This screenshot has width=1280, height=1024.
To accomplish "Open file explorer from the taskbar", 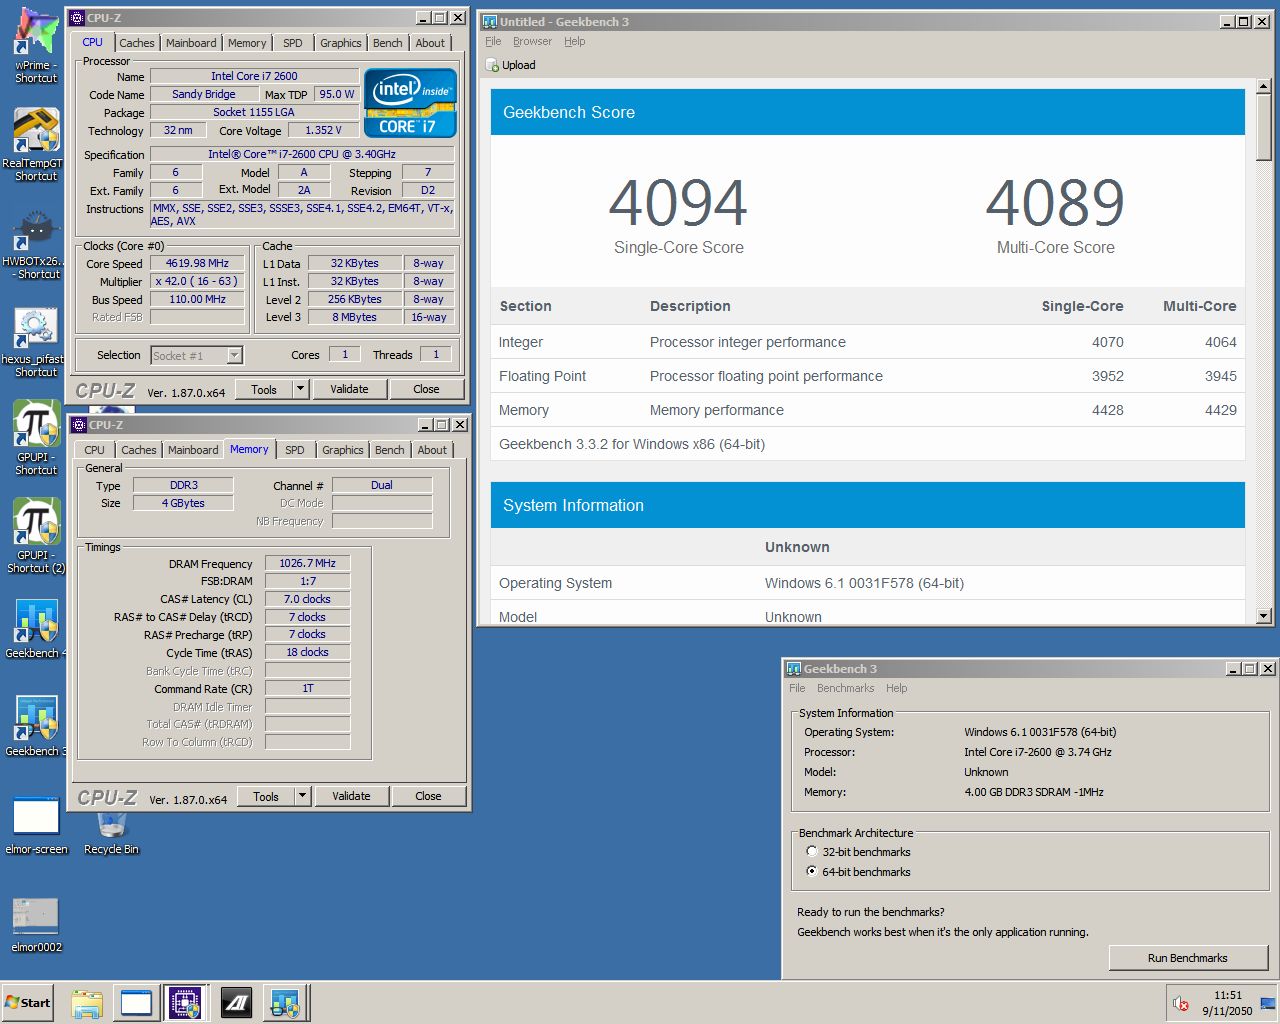I will click(87, 1003).
